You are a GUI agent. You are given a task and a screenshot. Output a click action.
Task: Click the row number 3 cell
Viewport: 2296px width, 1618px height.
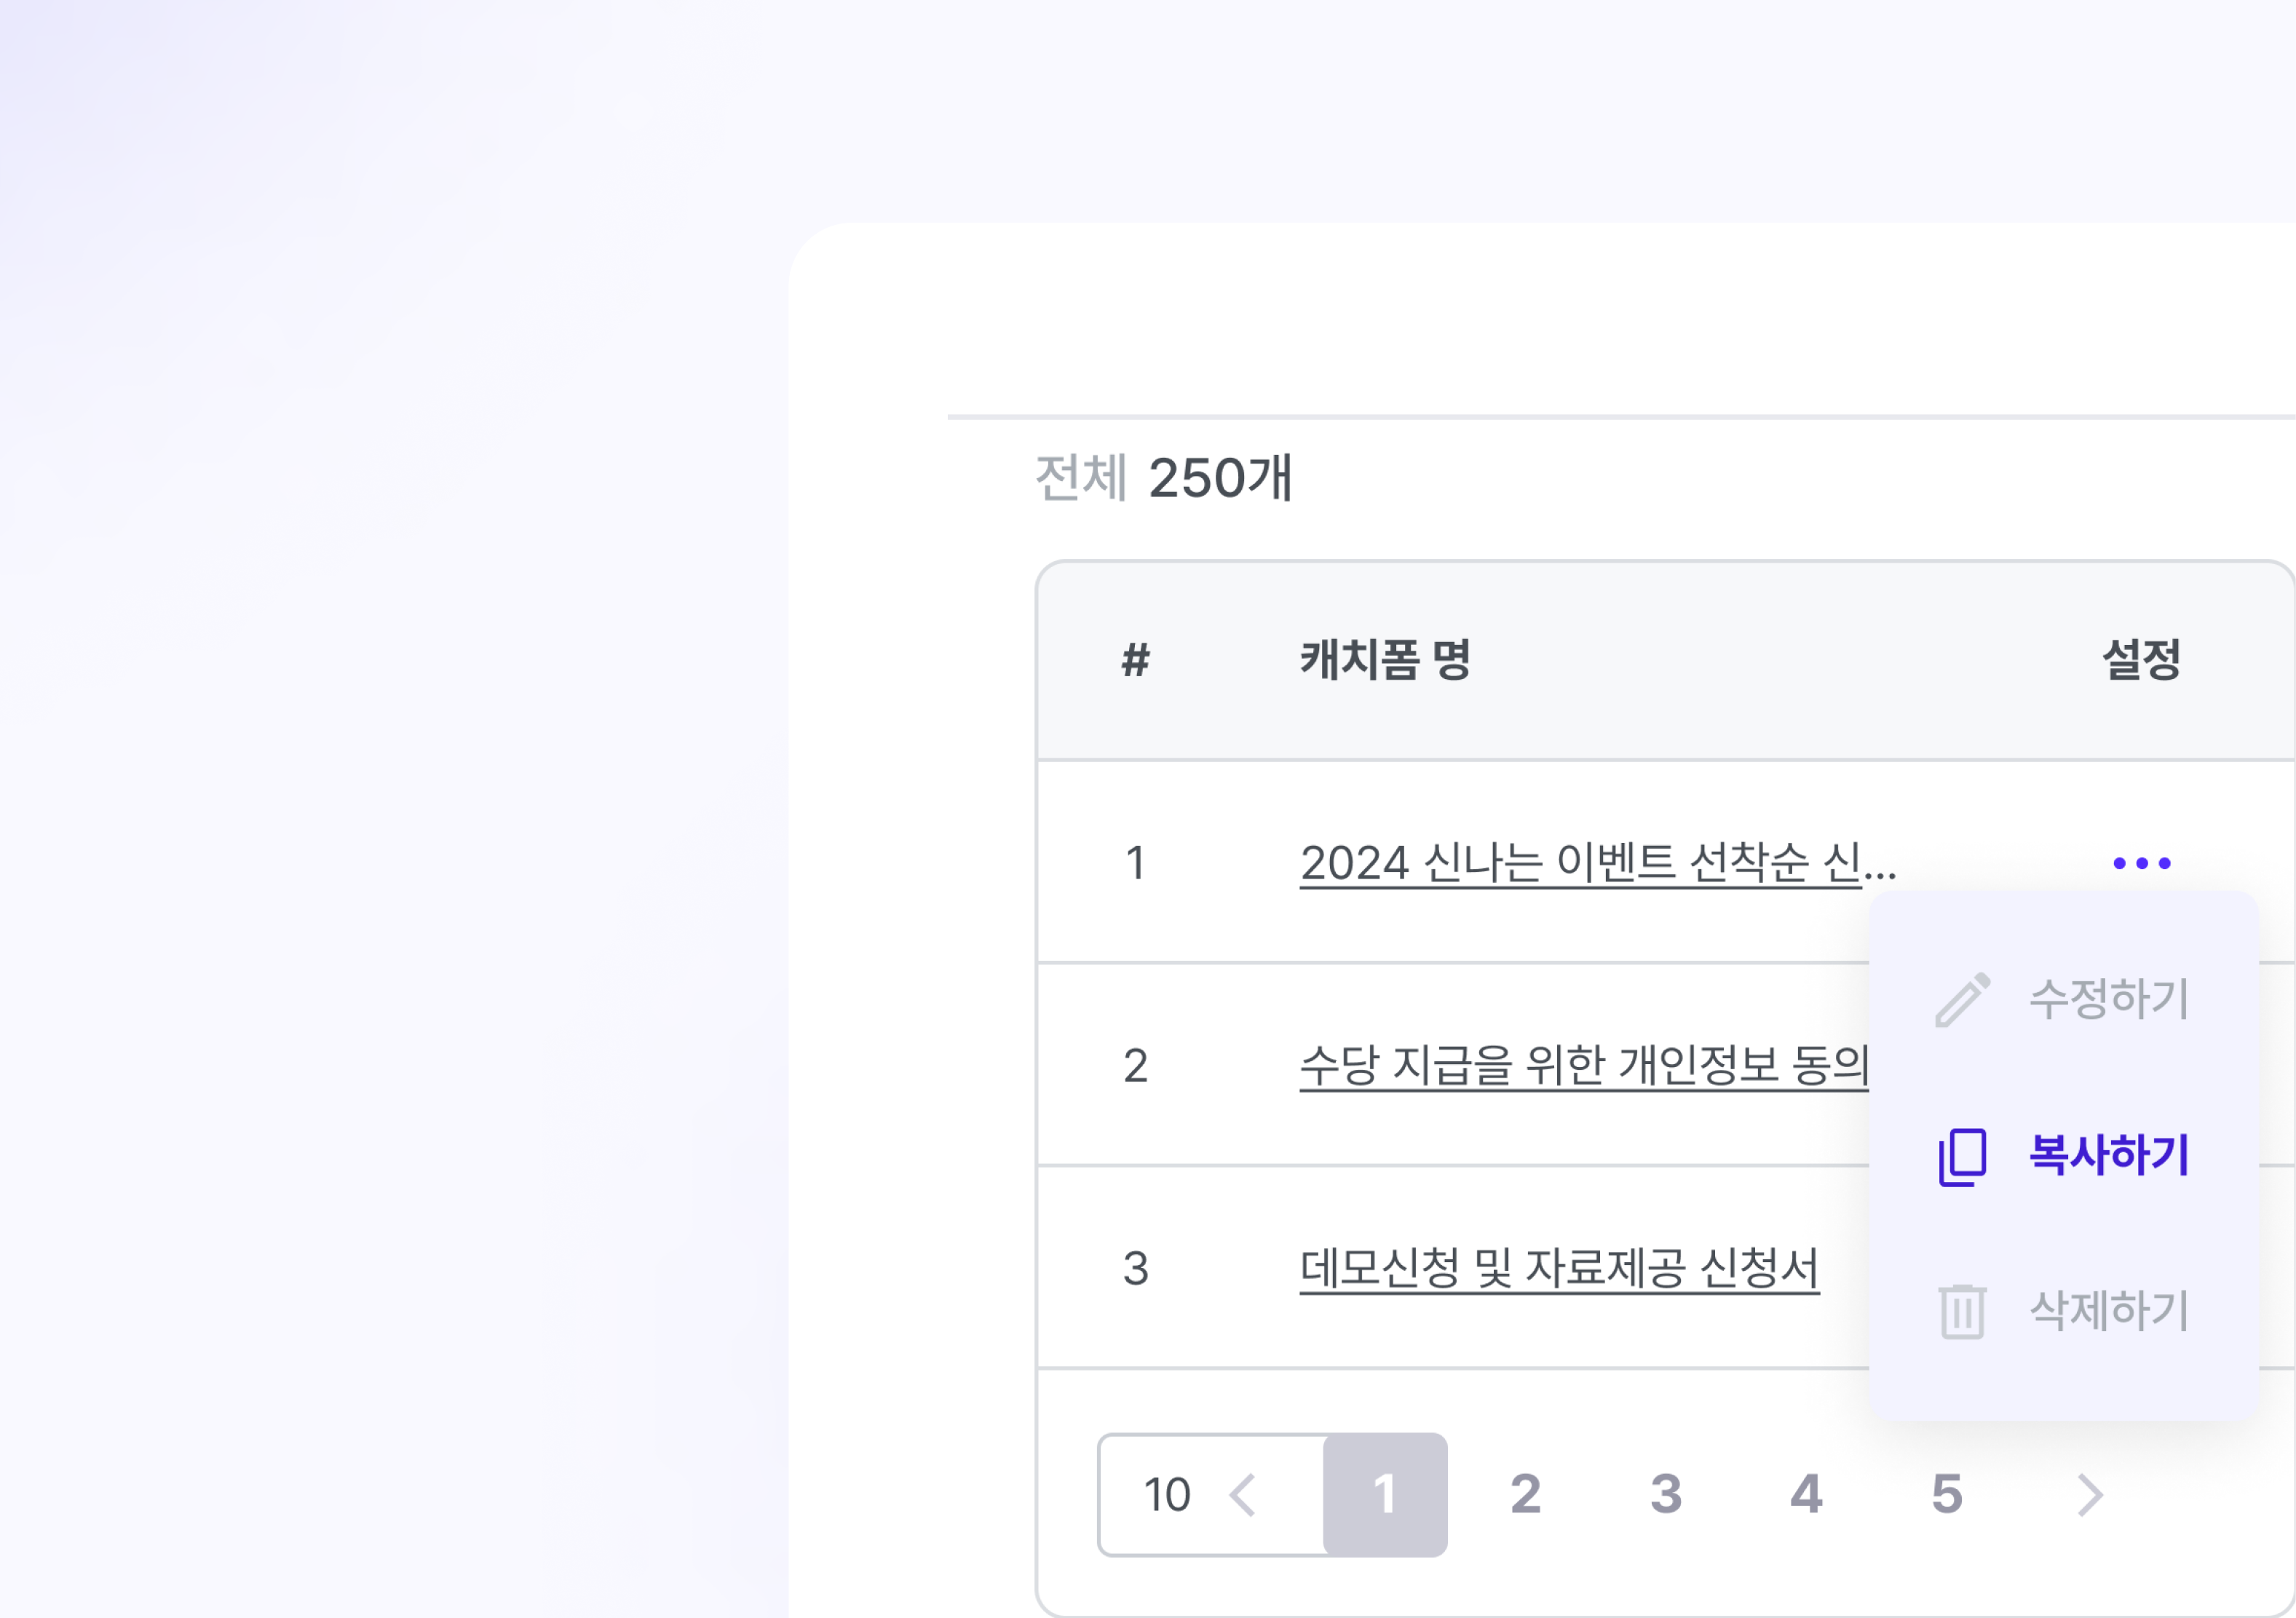coord(1136,1269)
